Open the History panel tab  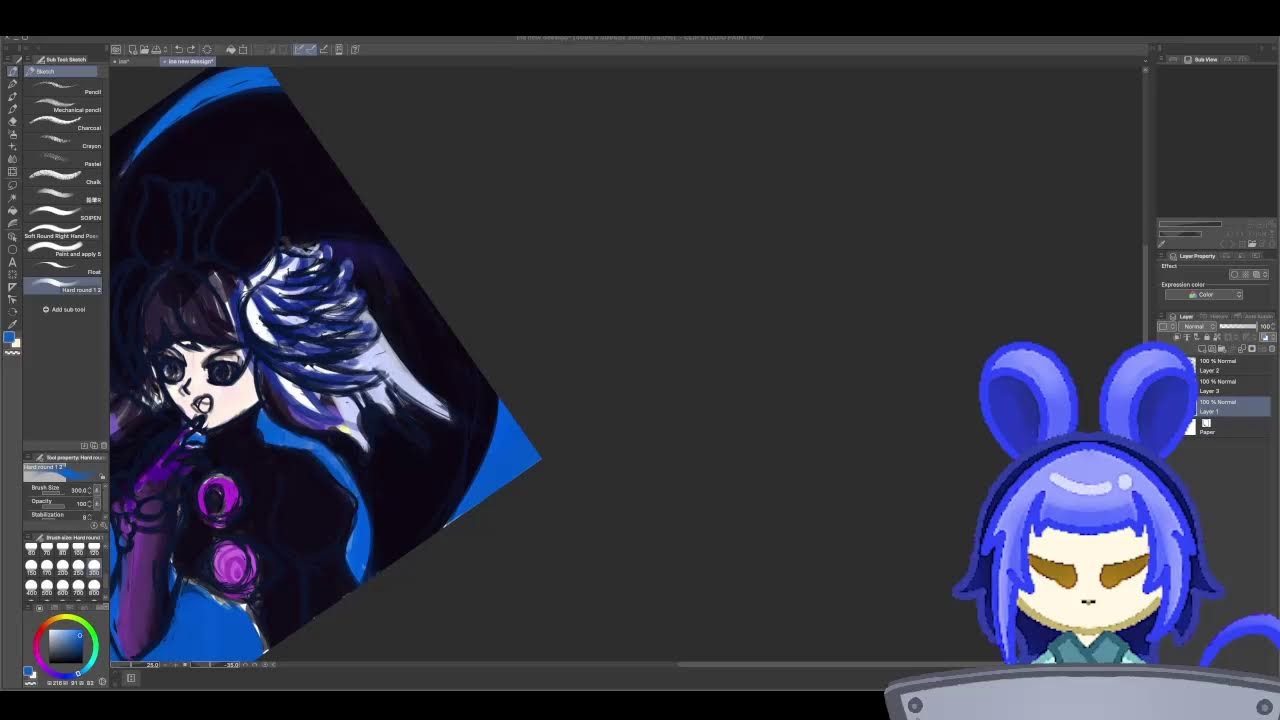[1214, 316]
